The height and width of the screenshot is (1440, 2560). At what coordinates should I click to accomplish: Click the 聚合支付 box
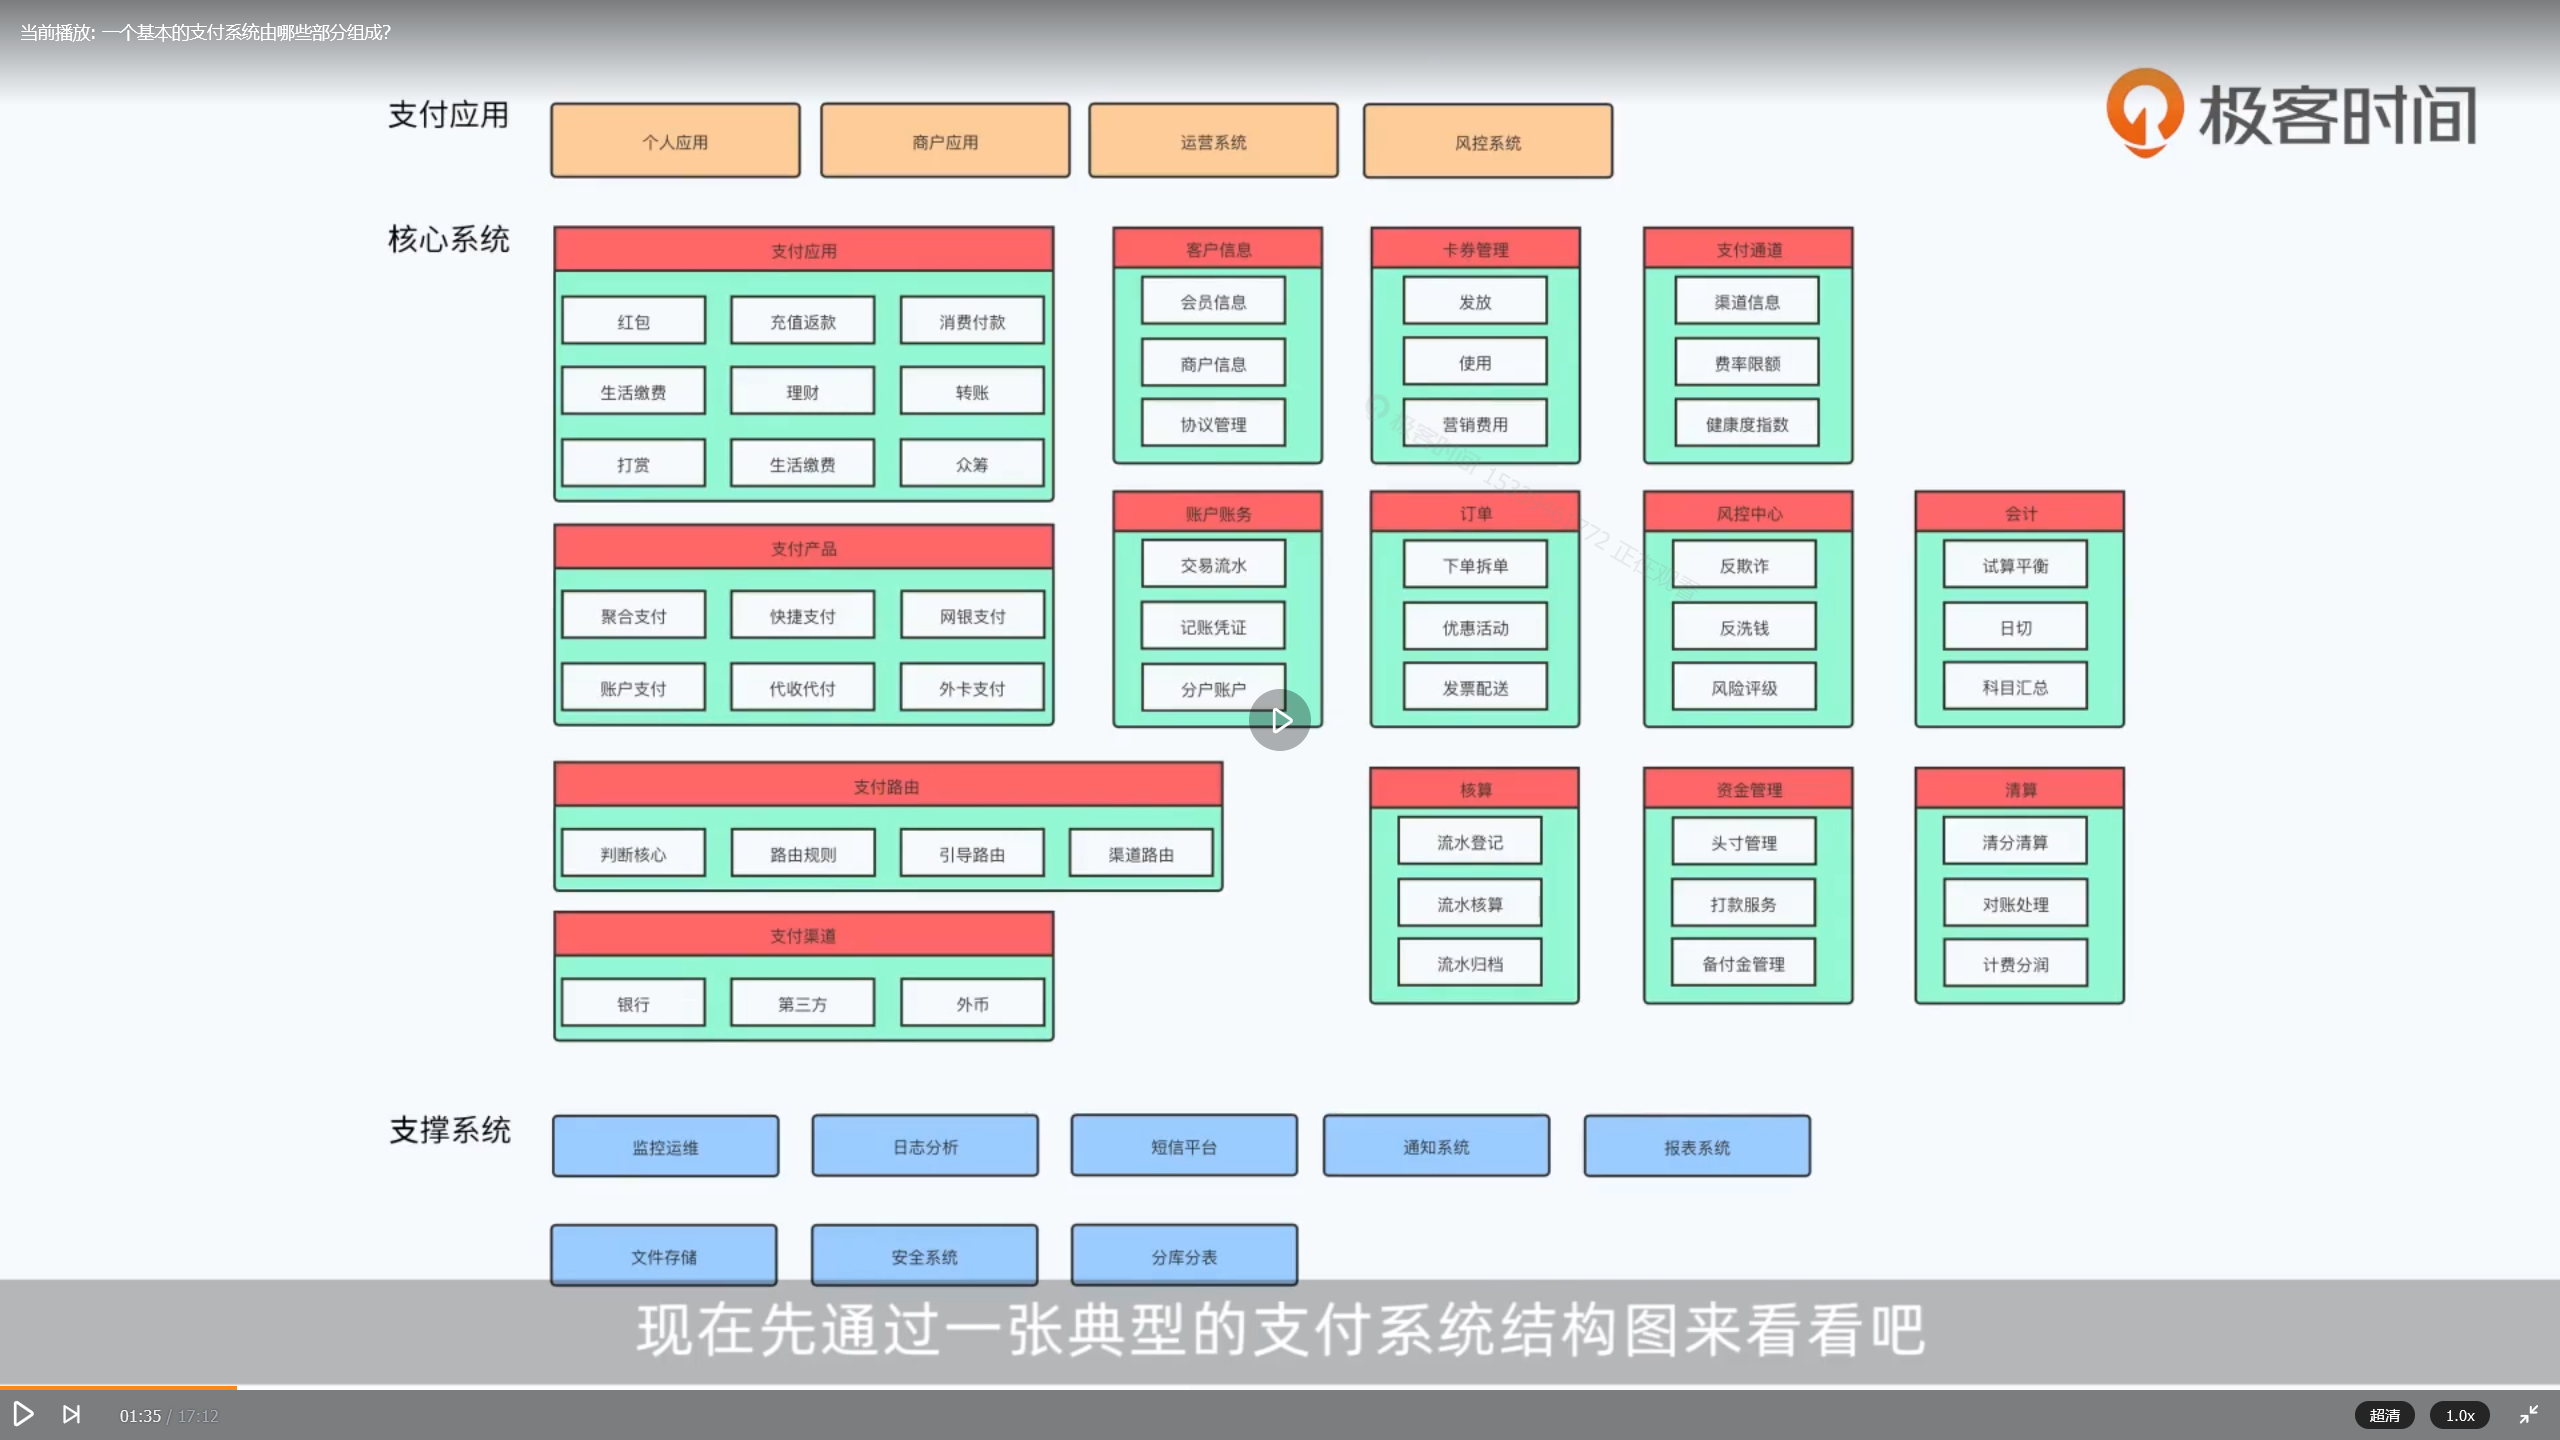click(x=633, y=616)
